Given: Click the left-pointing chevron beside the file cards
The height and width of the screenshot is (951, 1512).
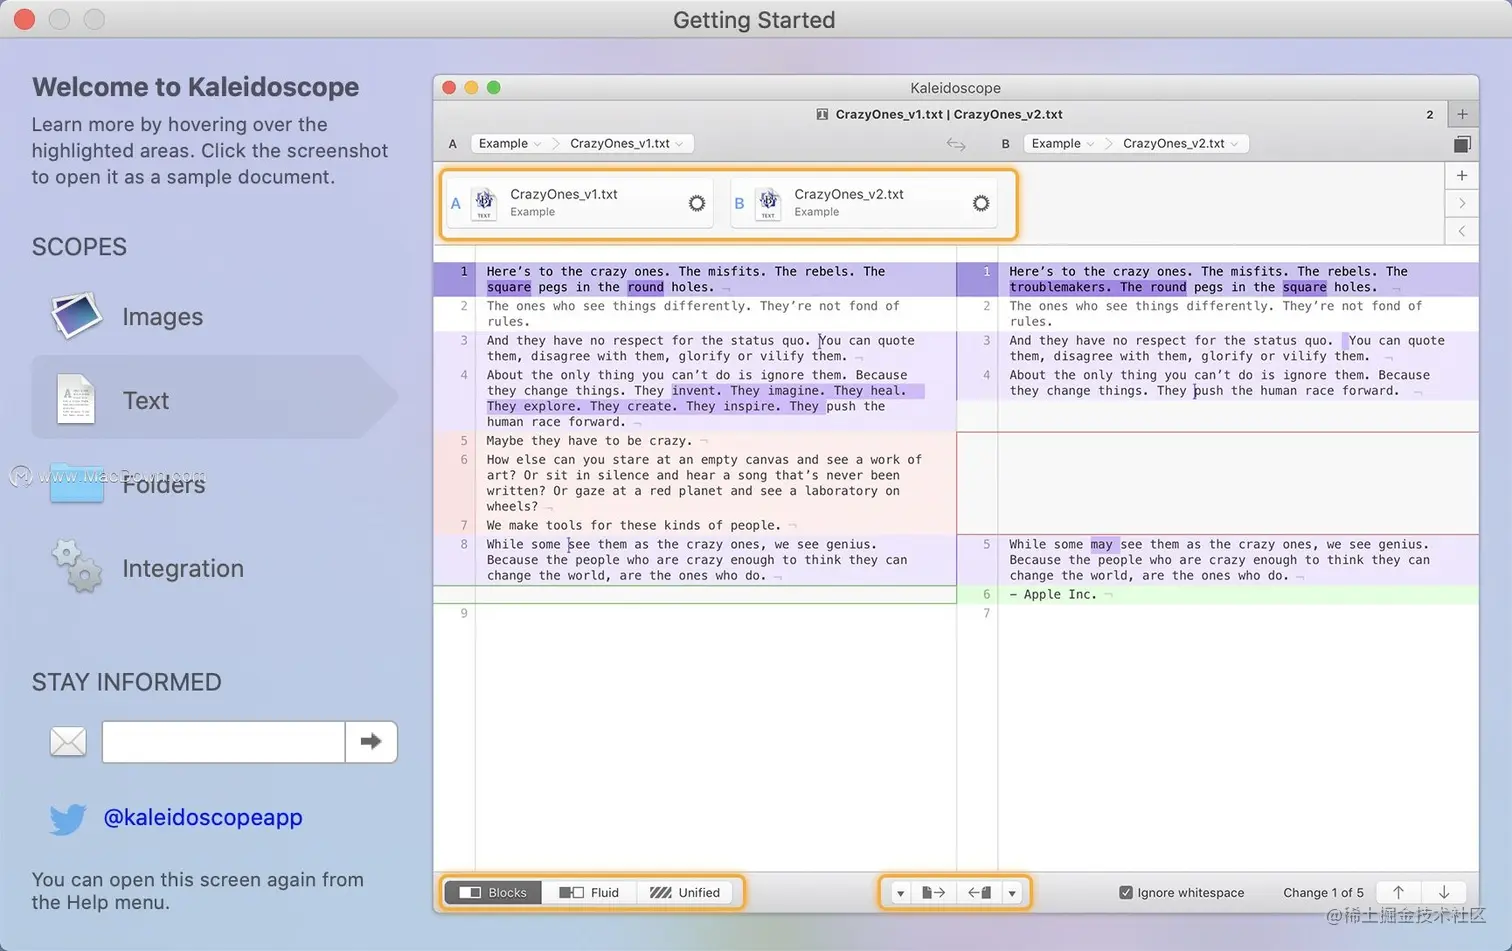Looking at the screenshot, I should tap(1462, 231).
